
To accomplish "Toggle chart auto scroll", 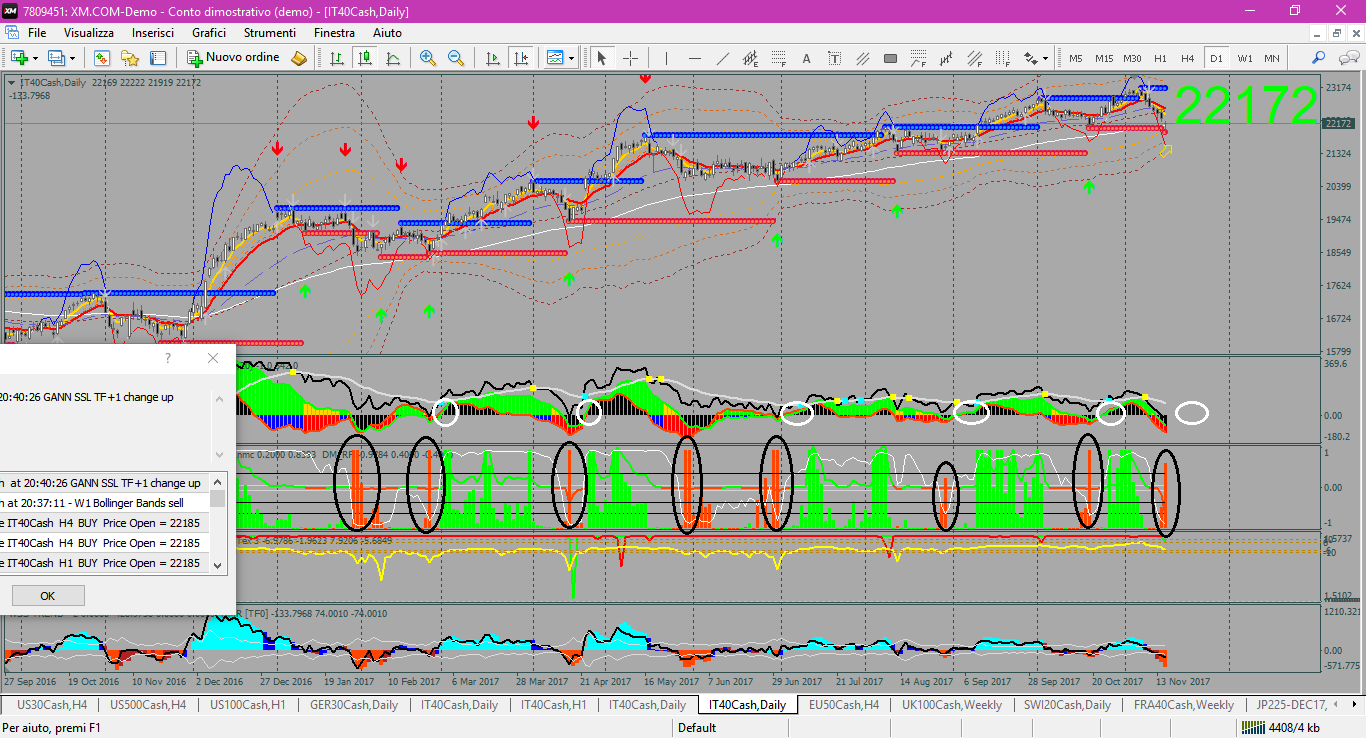I will (x=492, y=58).
